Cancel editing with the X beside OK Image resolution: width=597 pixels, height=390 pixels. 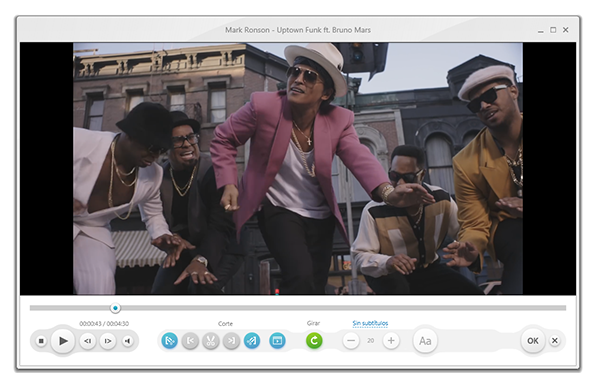pyautogui.click(x=555, y=340)
